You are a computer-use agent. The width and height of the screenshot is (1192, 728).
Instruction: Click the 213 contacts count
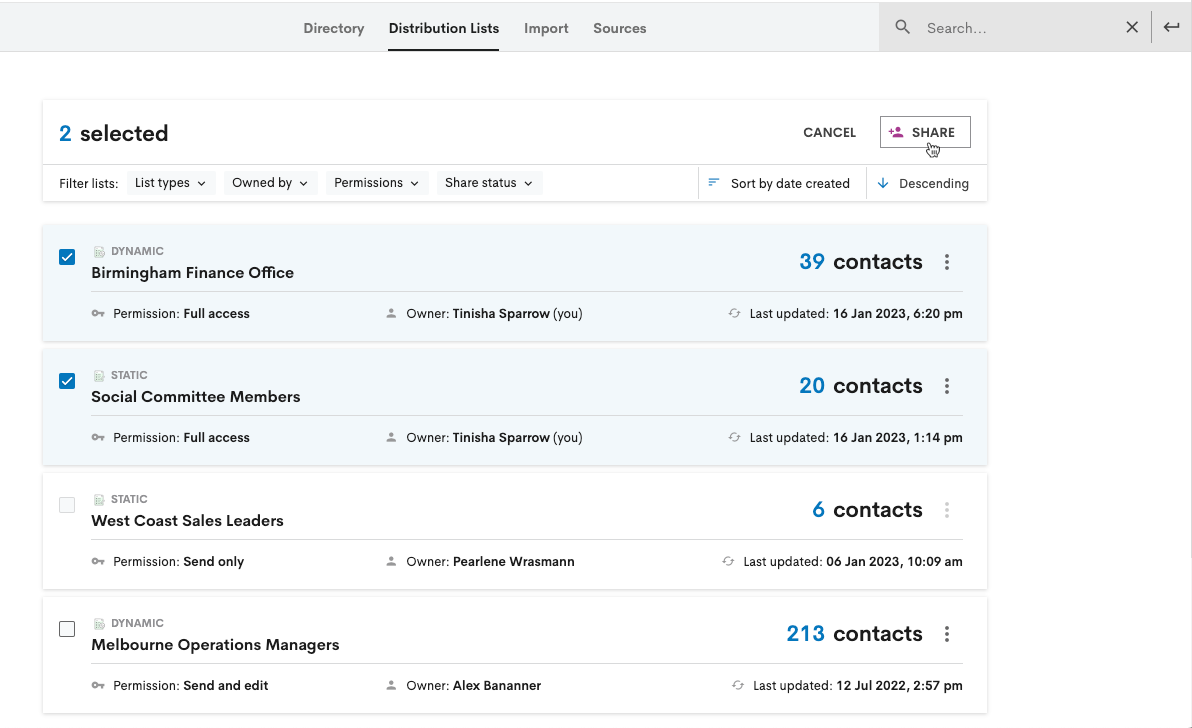coord(854,633)
